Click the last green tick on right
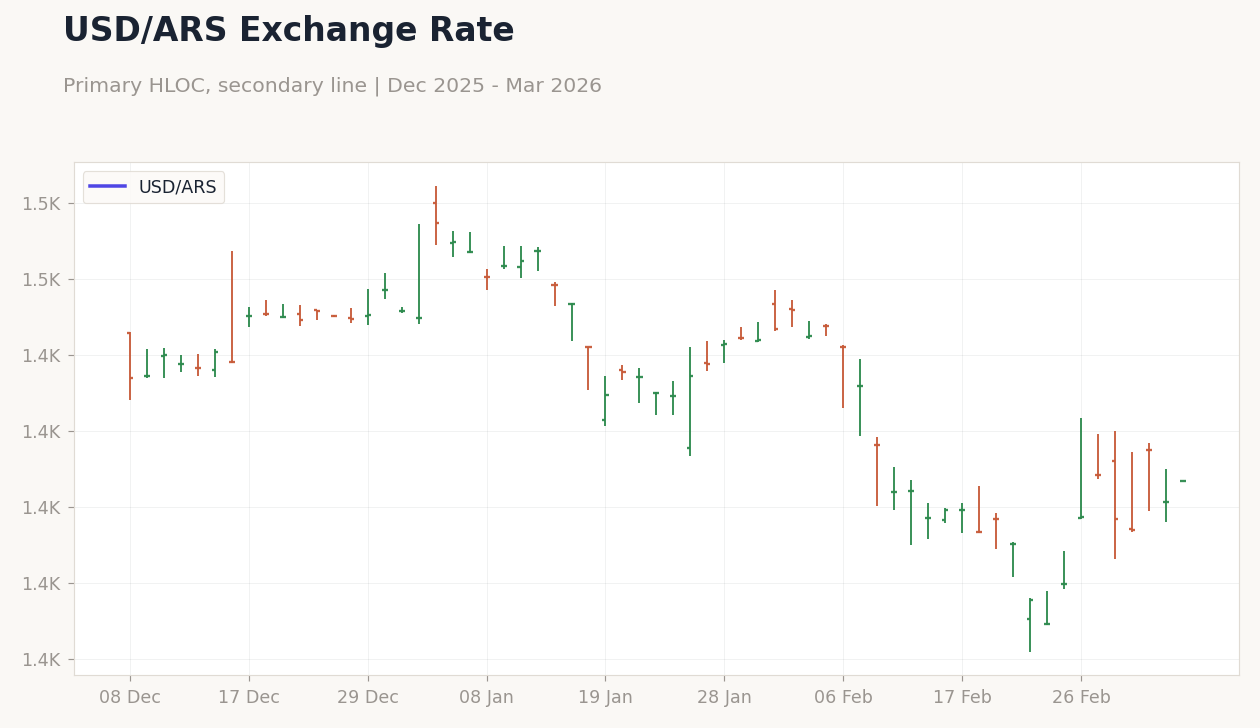Screen dimensions: 1260x728 1183,481
